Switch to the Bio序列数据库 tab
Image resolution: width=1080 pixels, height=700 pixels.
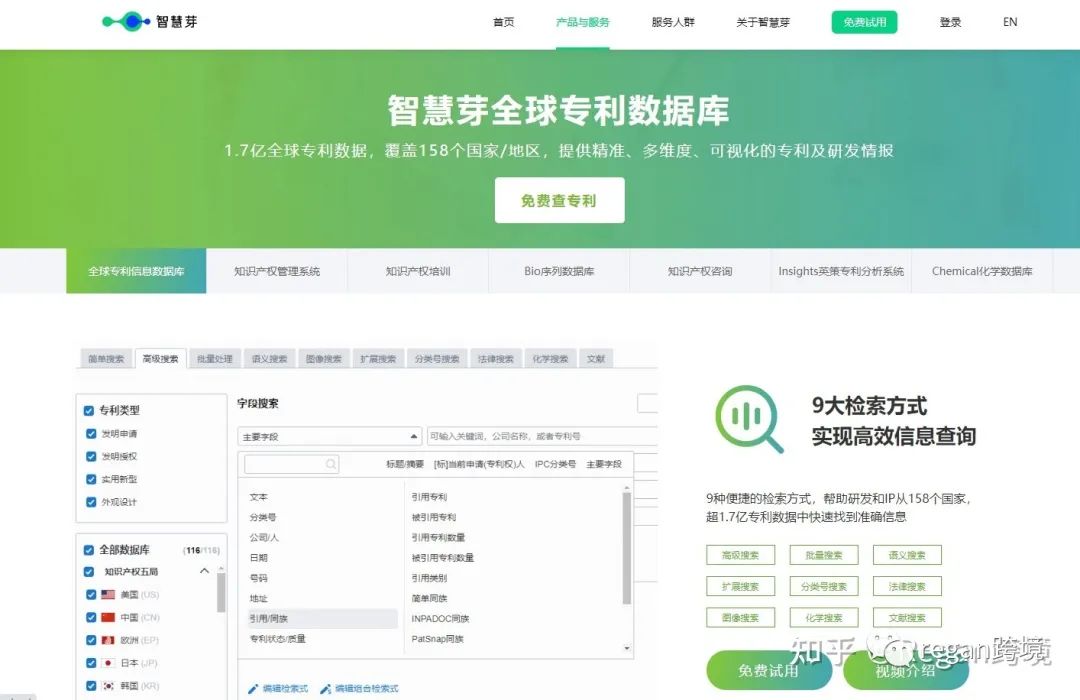pyautogui.click(x=559, y=271)
